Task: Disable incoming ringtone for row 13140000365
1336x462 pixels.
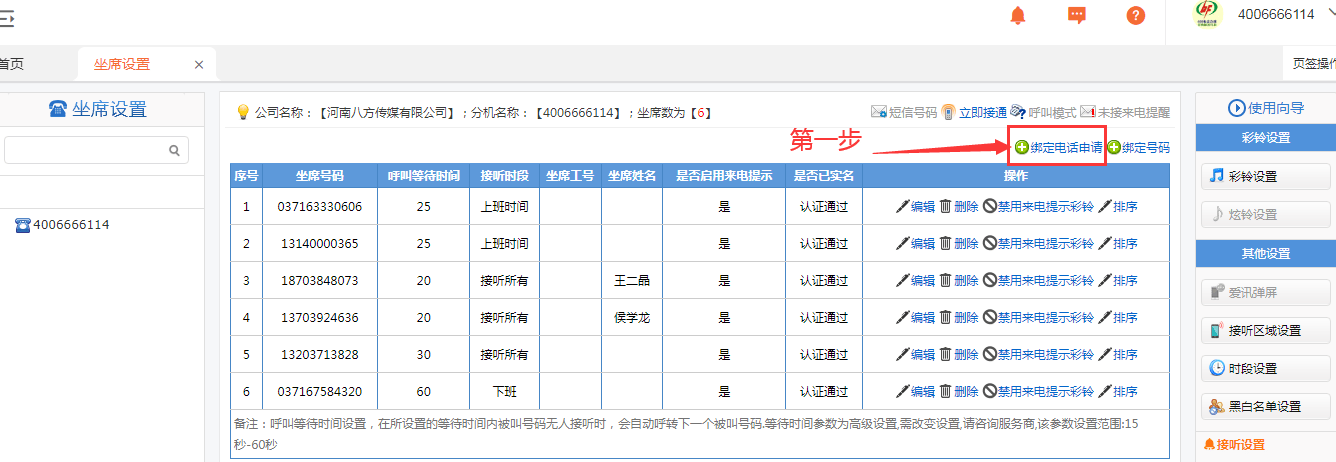Action: point(1038,244)
